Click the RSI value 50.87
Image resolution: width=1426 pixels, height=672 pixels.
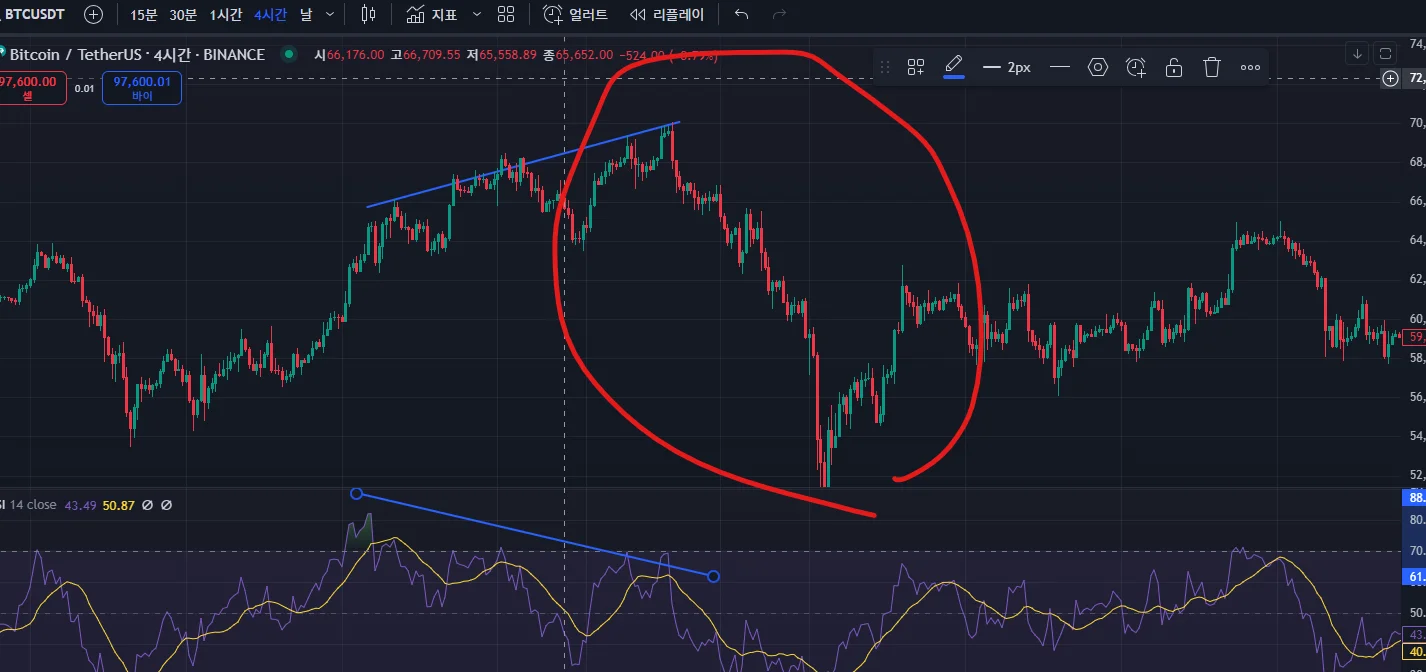click(x=118, y=505)
